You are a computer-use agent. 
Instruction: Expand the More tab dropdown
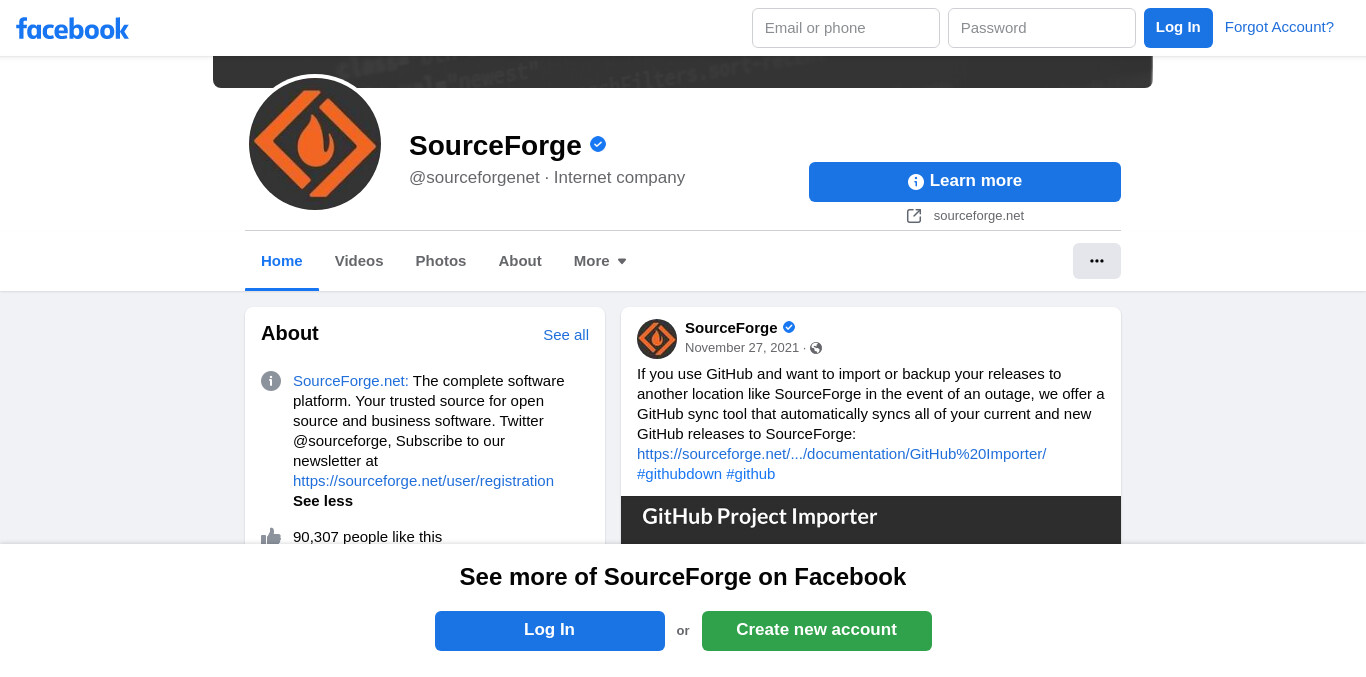(600, 261)
